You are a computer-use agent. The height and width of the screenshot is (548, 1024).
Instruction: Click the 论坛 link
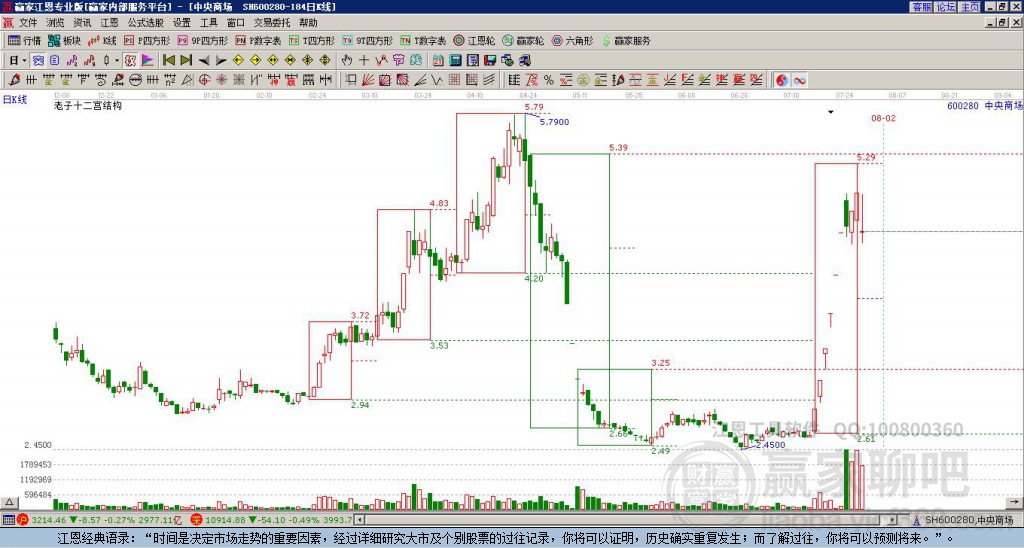946,7
